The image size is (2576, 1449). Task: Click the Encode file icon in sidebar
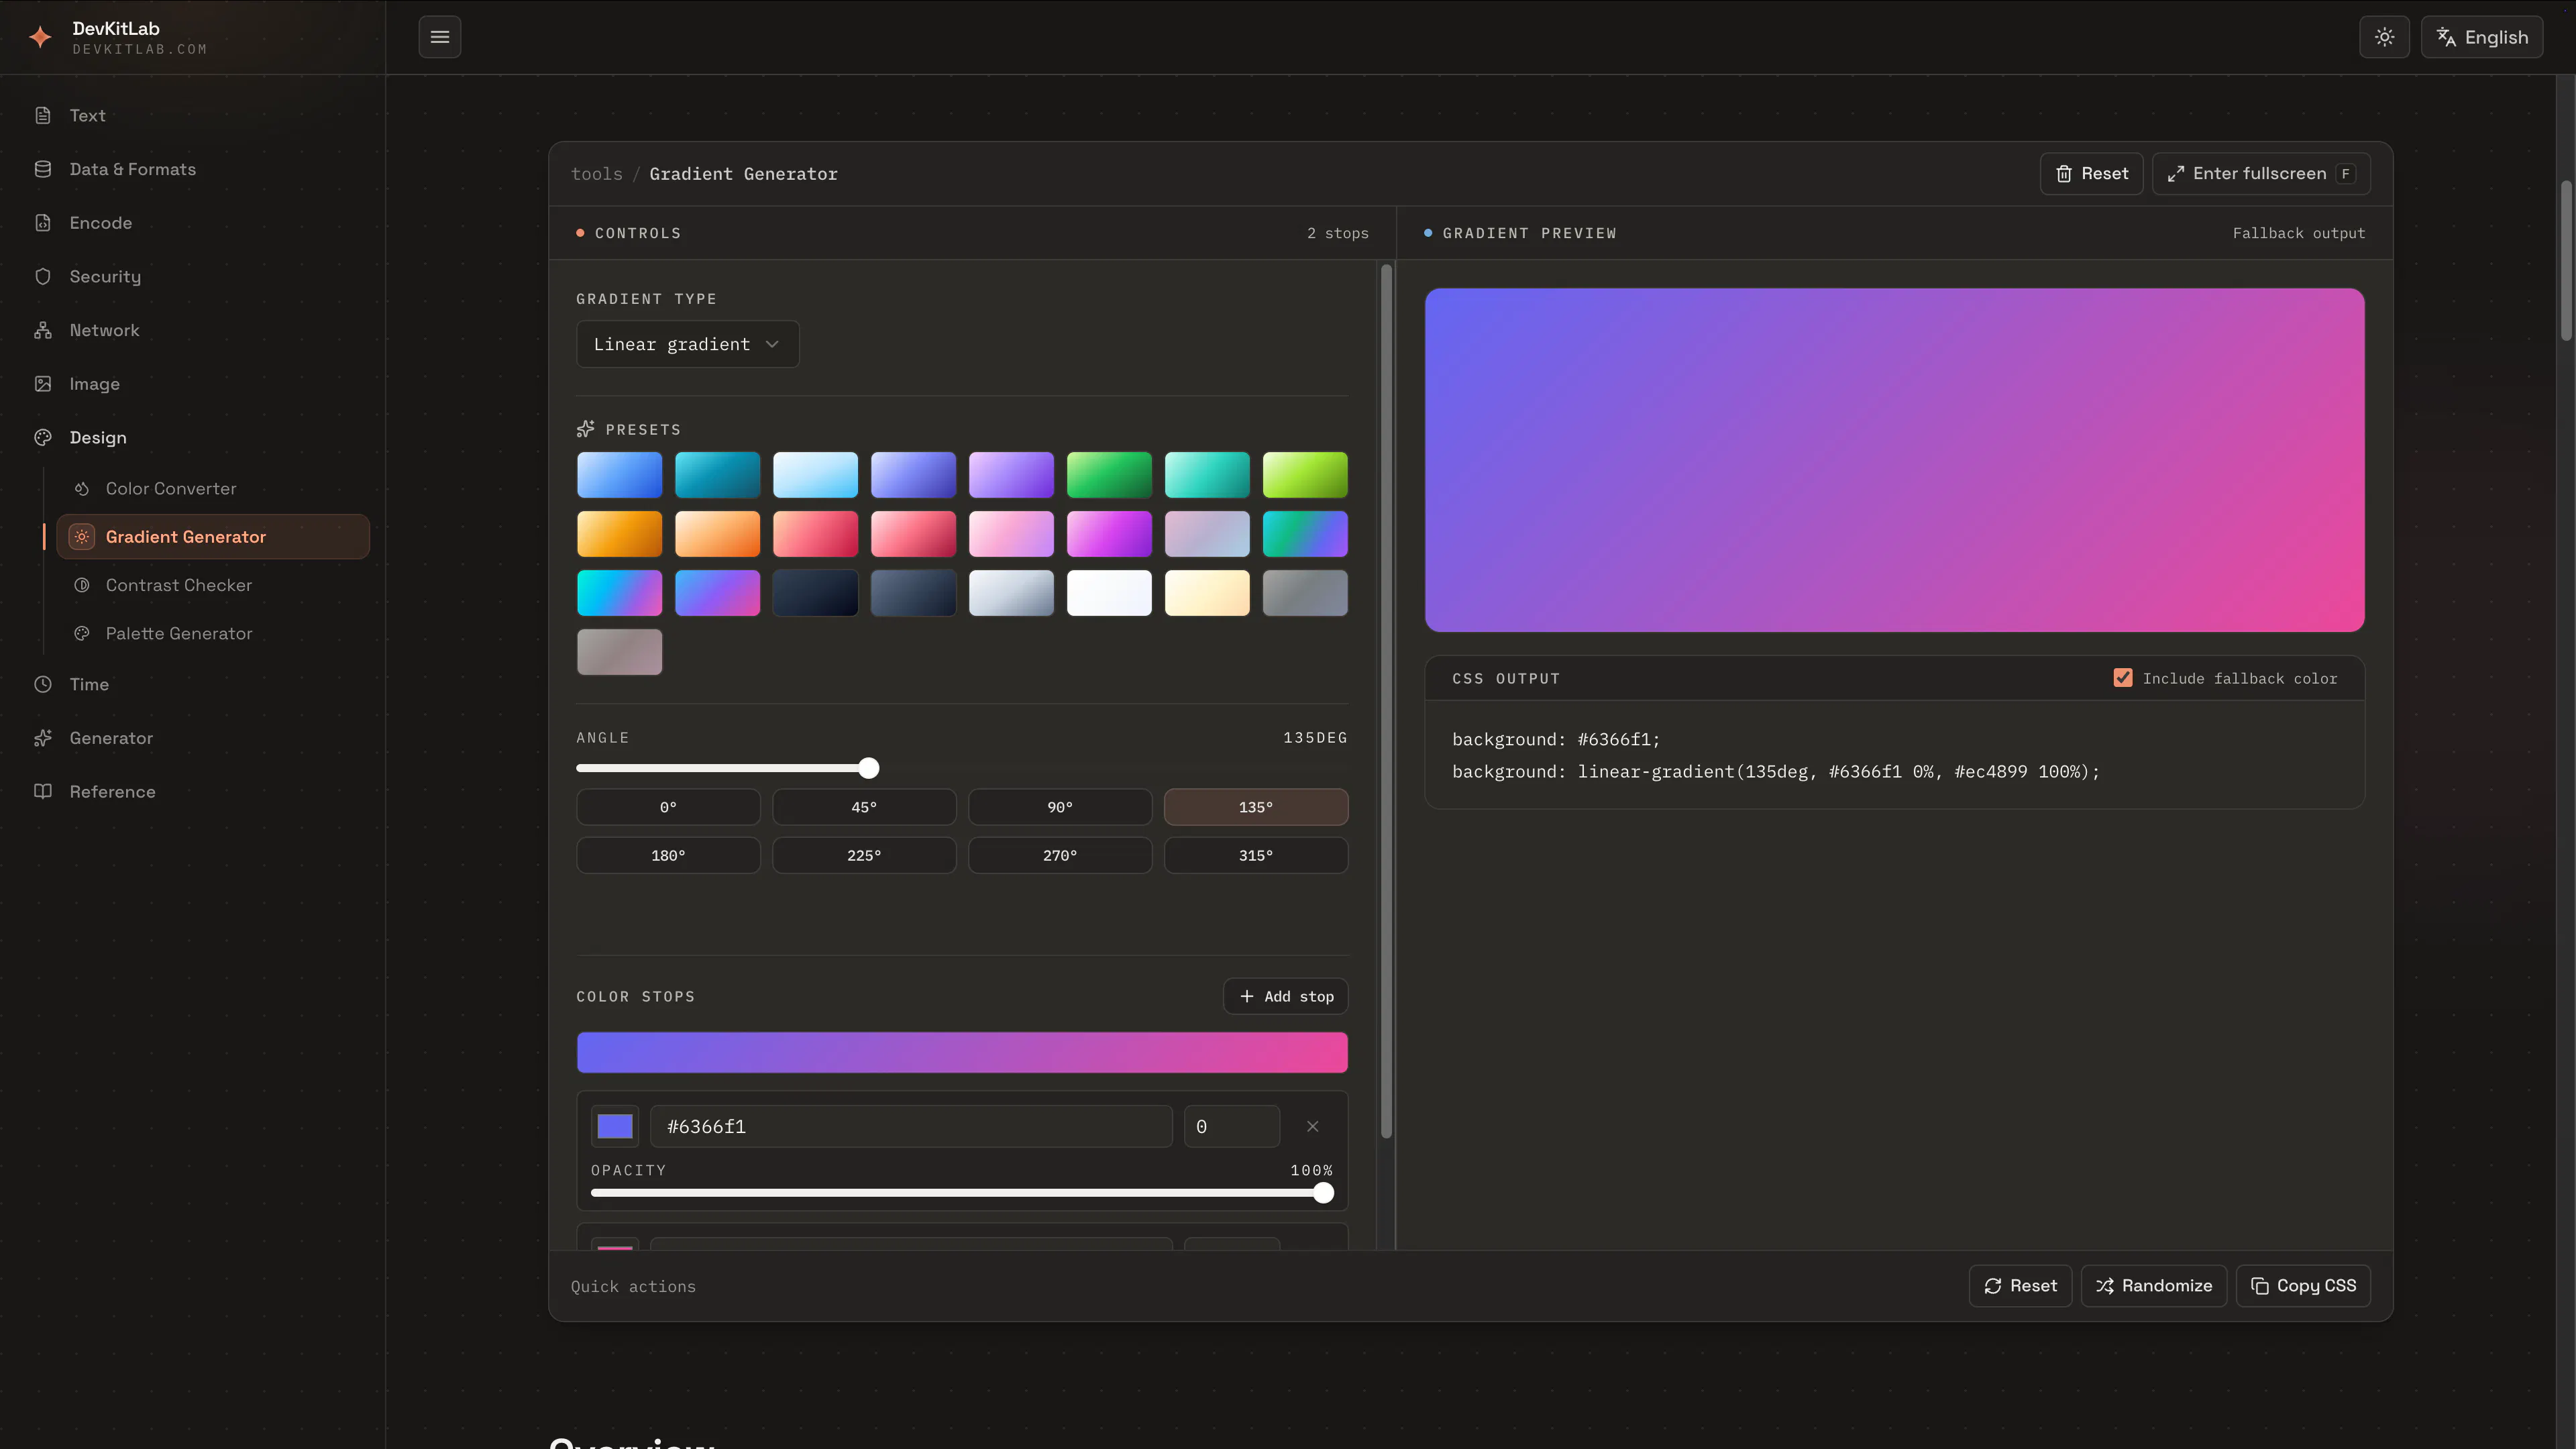tap(43, 223)
